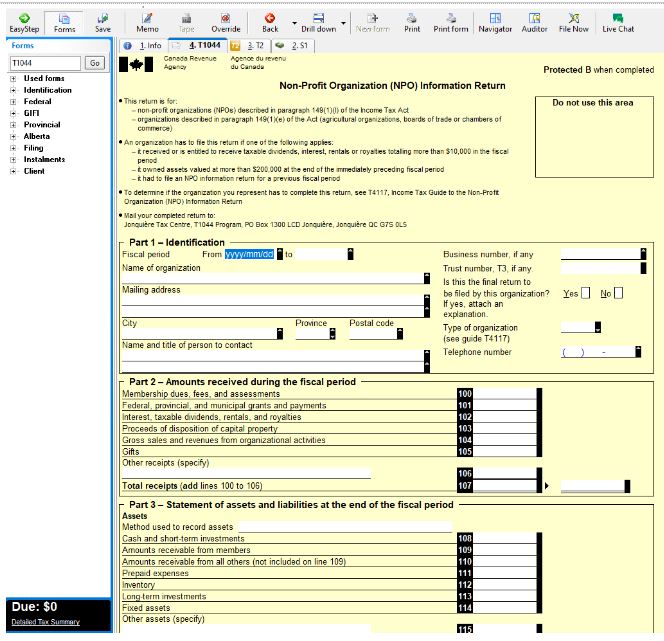Image resolution: width=664 pixels, height=641 pixels.
Task: Expand the Used forms tree node
Action: tap(13, 79)
